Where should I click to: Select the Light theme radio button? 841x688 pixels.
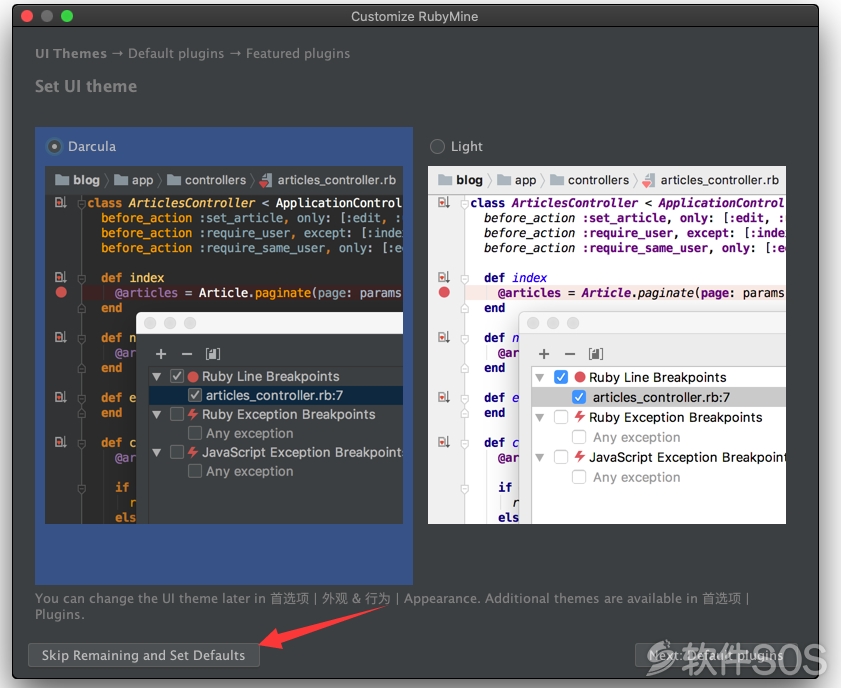tap(437, 146)
